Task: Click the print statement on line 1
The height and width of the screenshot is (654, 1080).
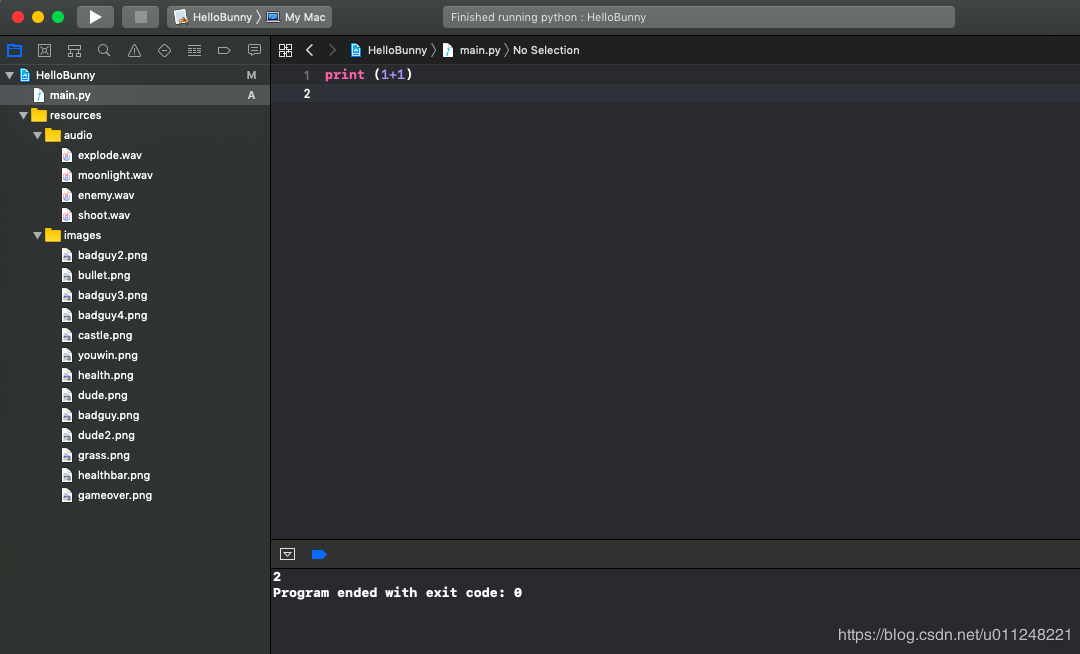Action: tap(368, 74)
